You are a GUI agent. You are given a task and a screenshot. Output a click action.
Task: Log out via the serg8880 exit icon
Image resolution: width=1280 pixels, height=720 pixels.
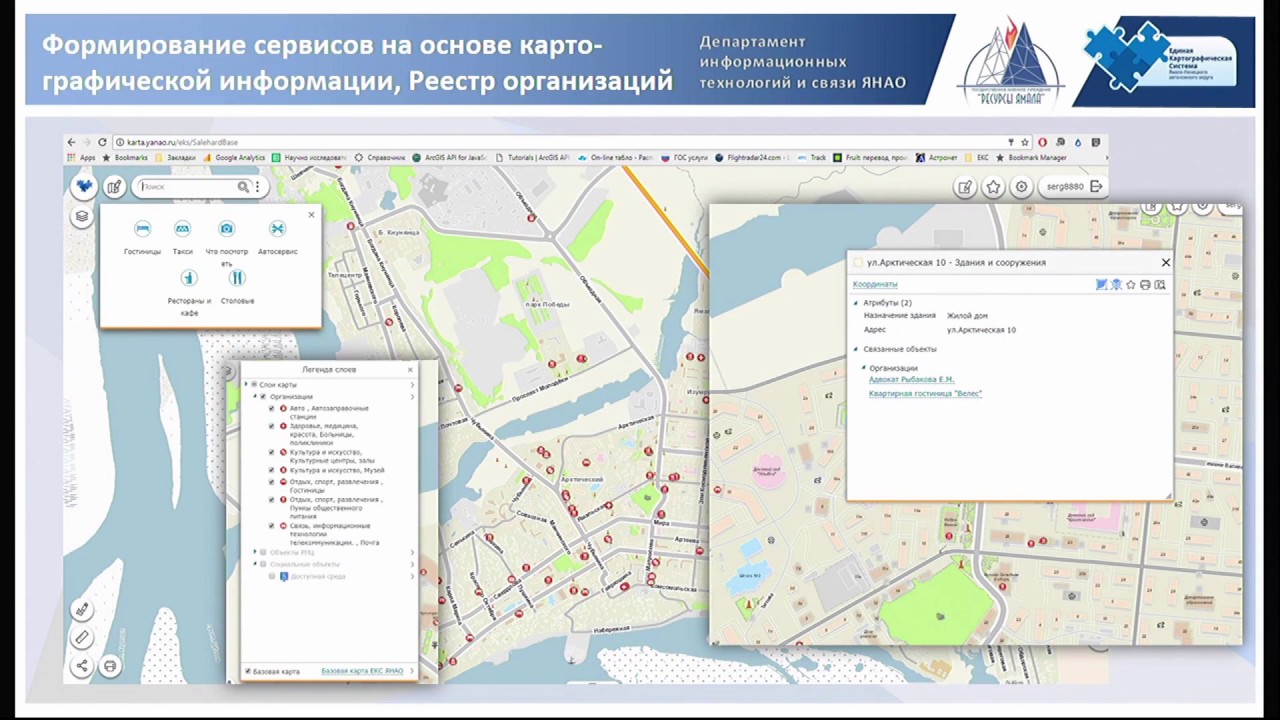(1097, 186)
